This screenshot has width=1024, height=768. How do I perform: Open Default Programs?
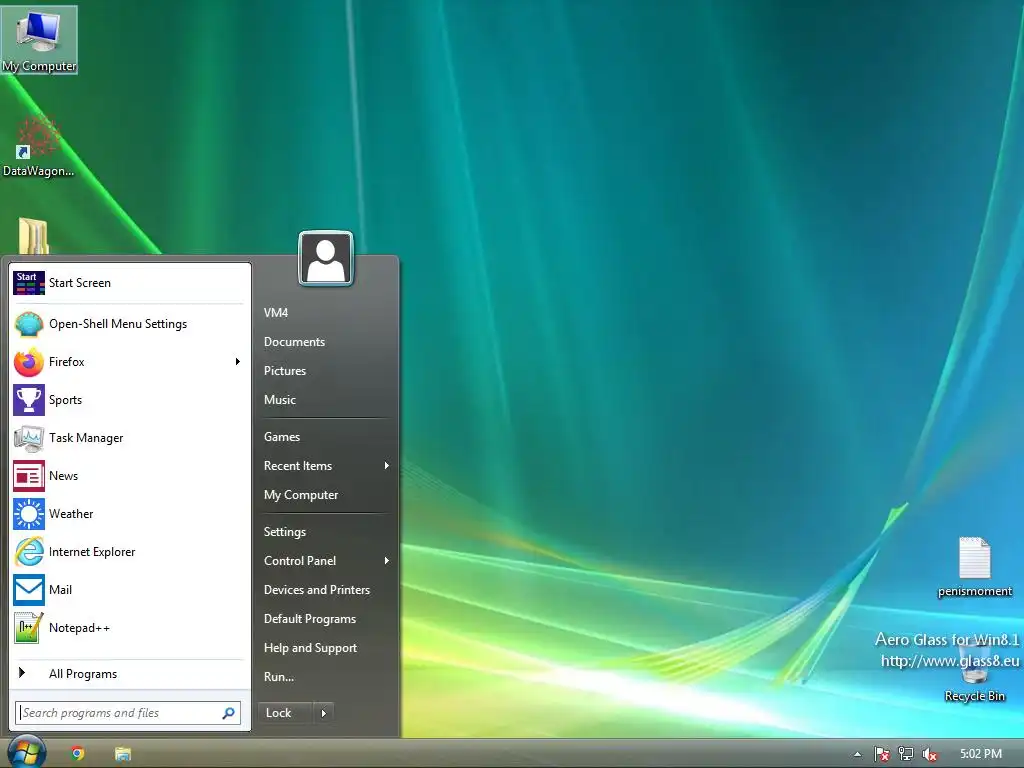click(x=310, y=619)
